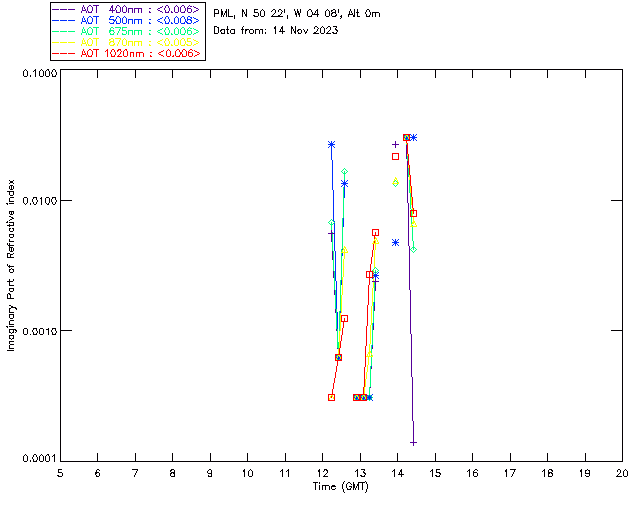Viewport: 640px width, 512px height.
Task: Click the x-axis tick label 19
Action: 585,473
